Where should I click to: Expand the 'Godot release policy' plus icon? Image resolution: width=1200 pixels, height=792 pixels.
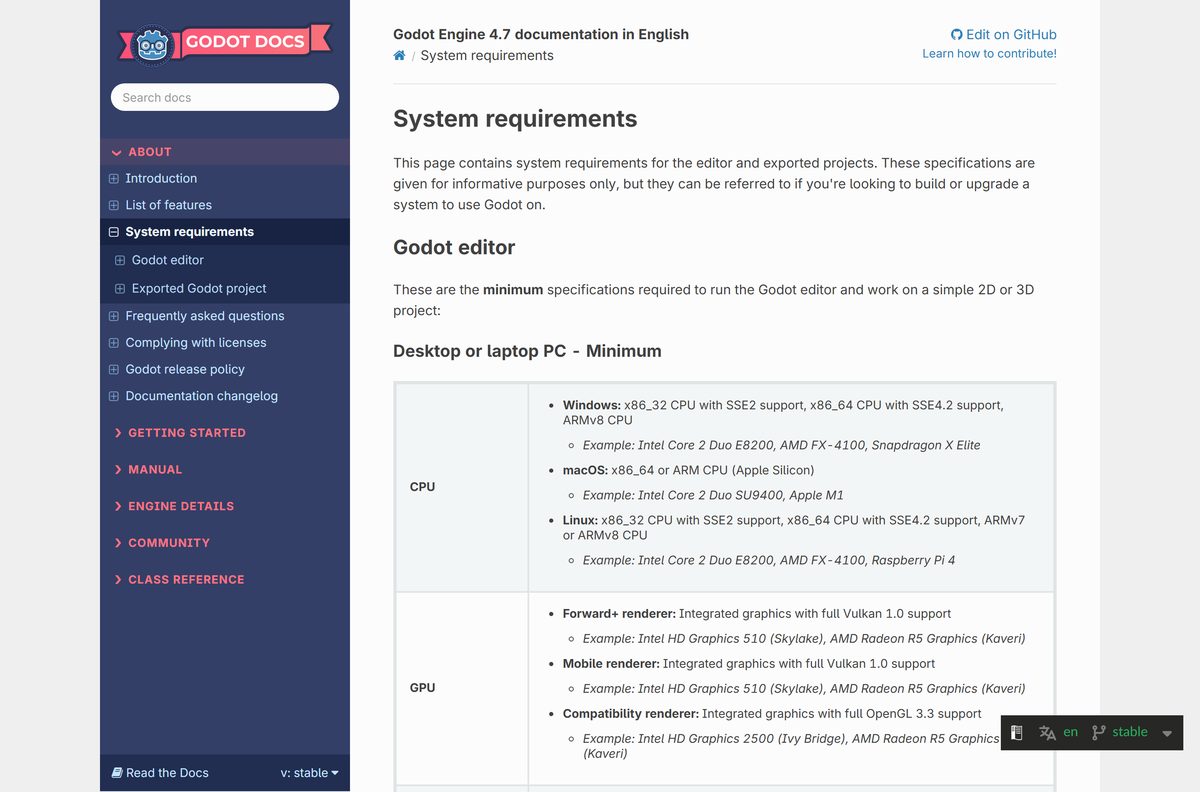point(114,370)
